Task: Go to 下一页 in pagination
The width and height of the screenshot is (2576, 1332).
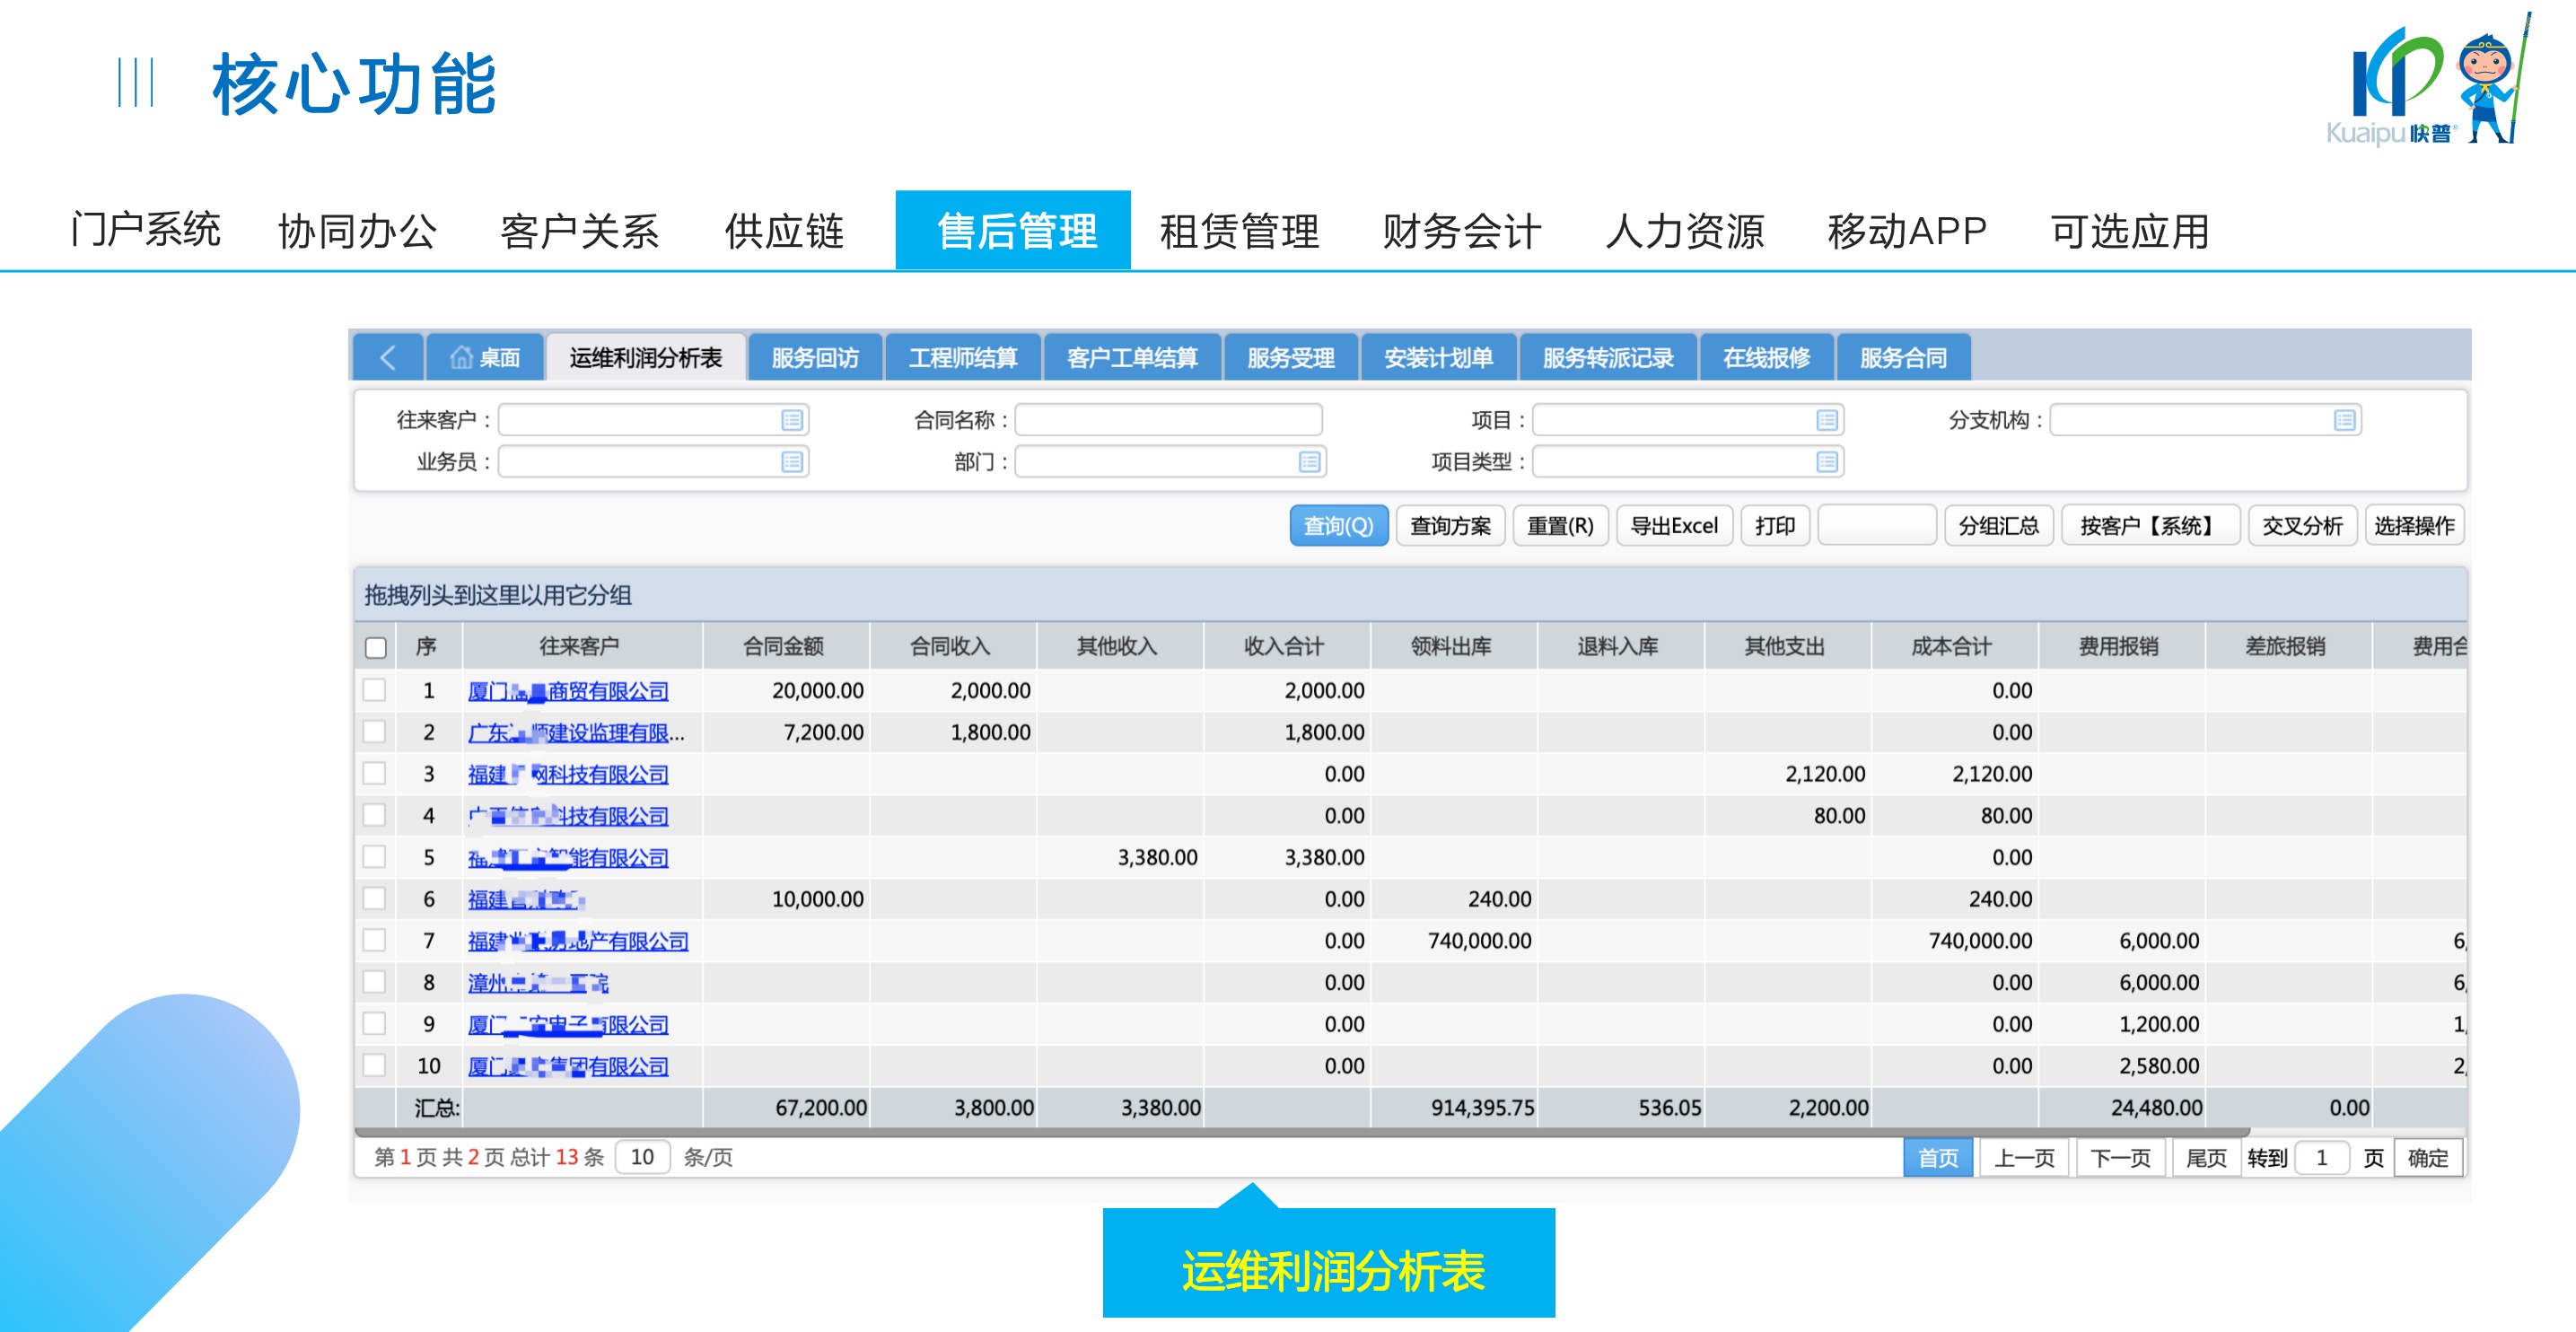Action: tap(2119, 1157)
